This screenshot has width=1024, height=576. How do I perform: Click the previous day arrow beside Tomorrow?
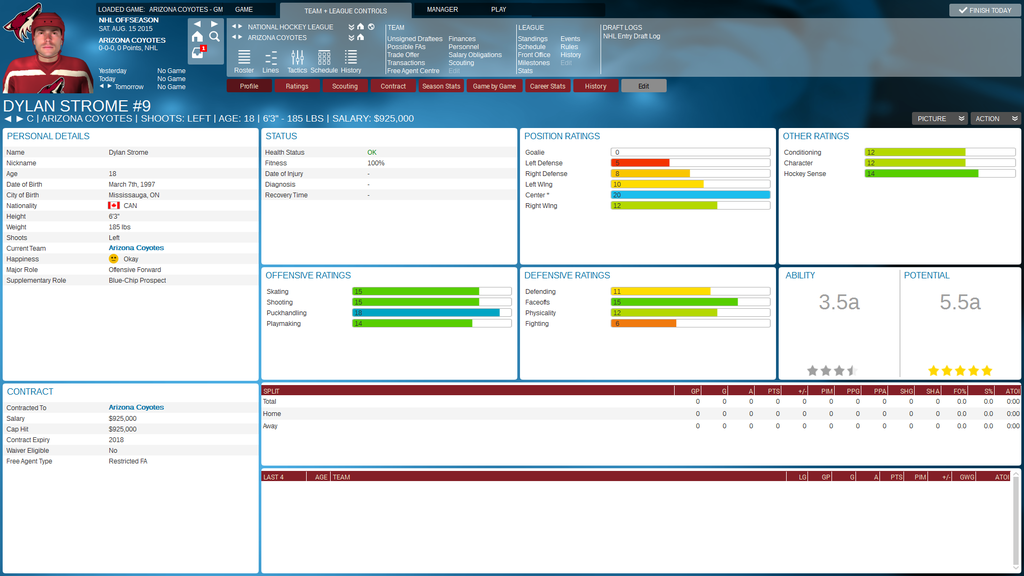click(x=101, y=86)
